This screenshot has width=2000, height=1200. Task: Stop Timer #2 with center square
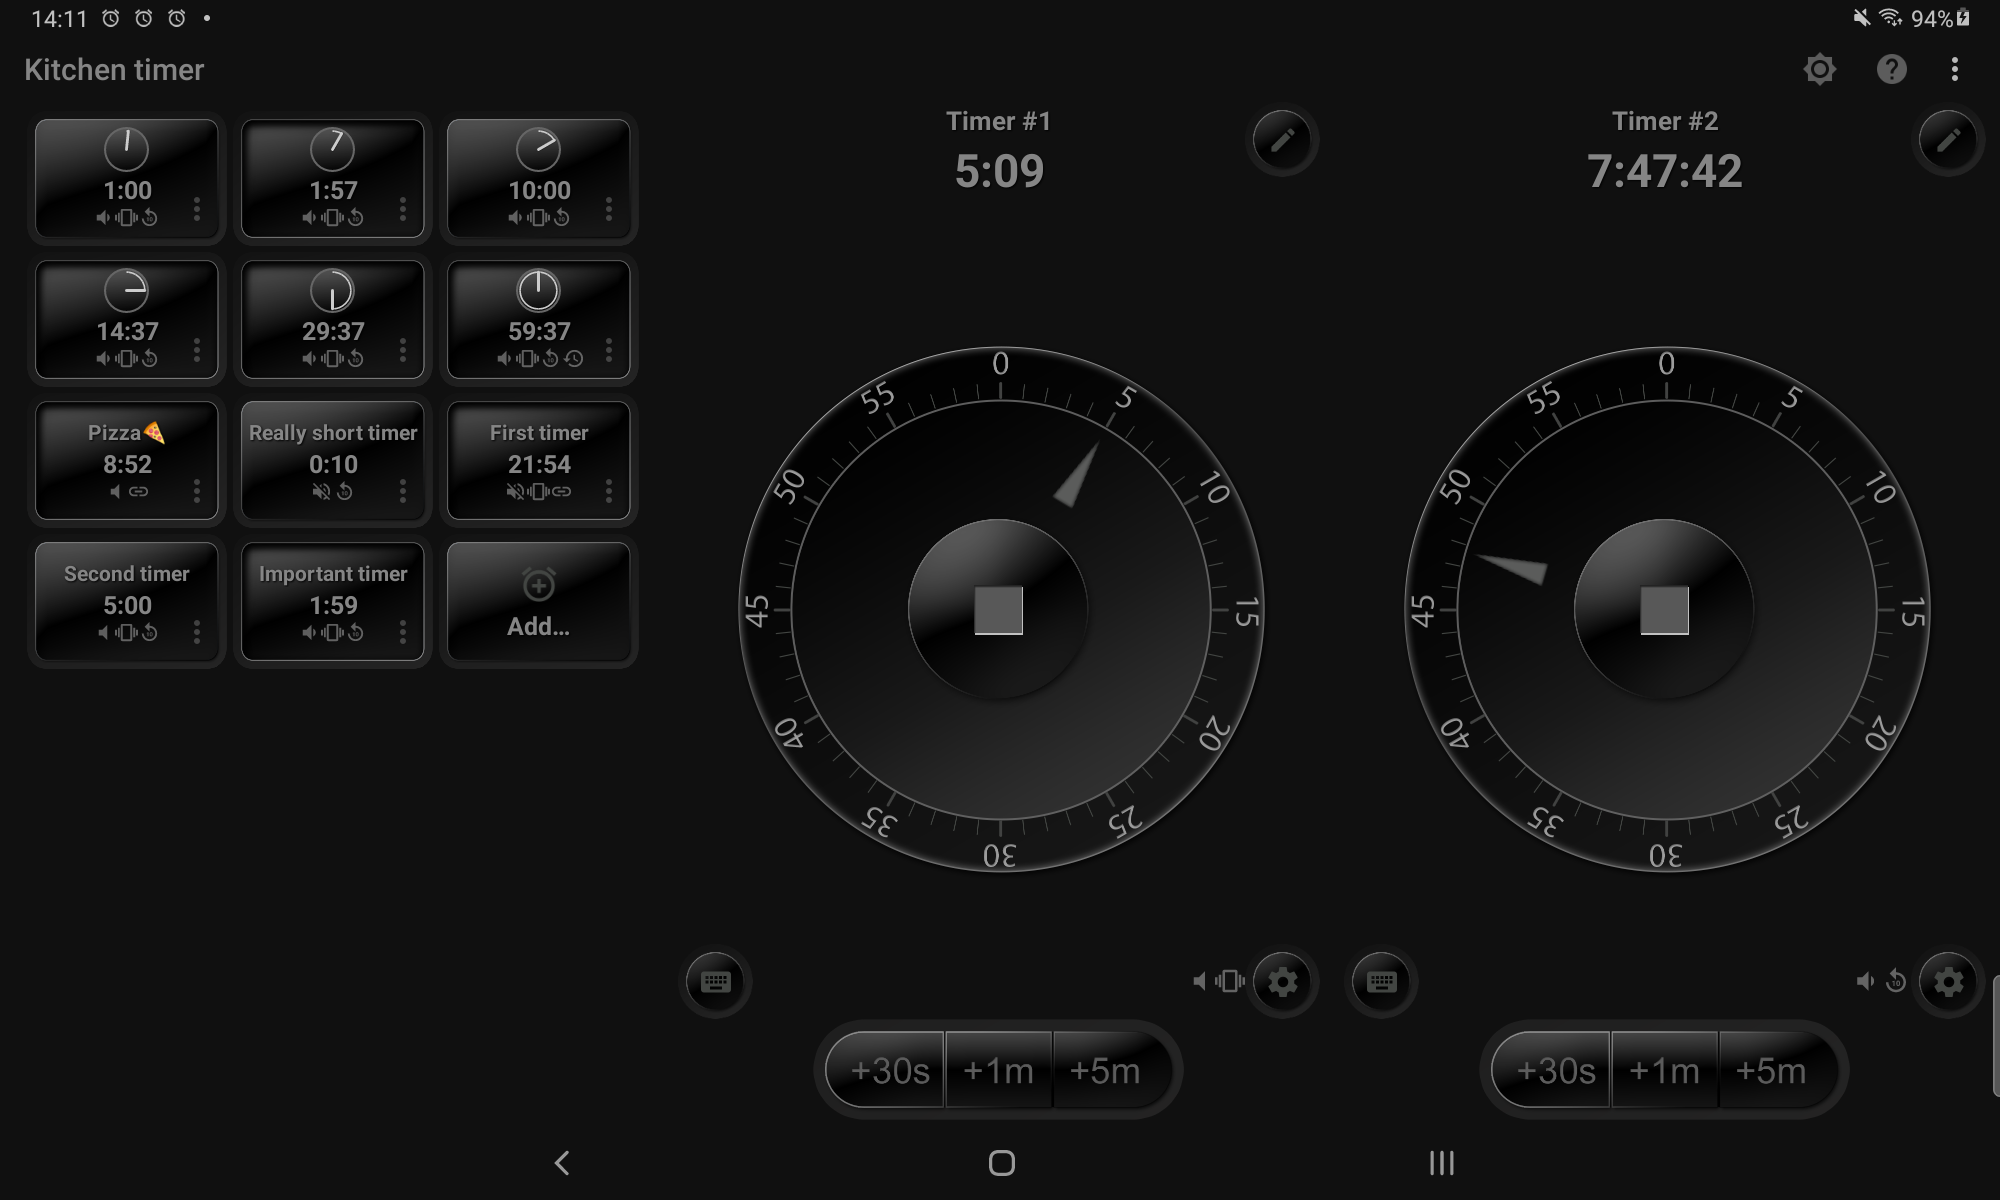(x=1664, y=610)
